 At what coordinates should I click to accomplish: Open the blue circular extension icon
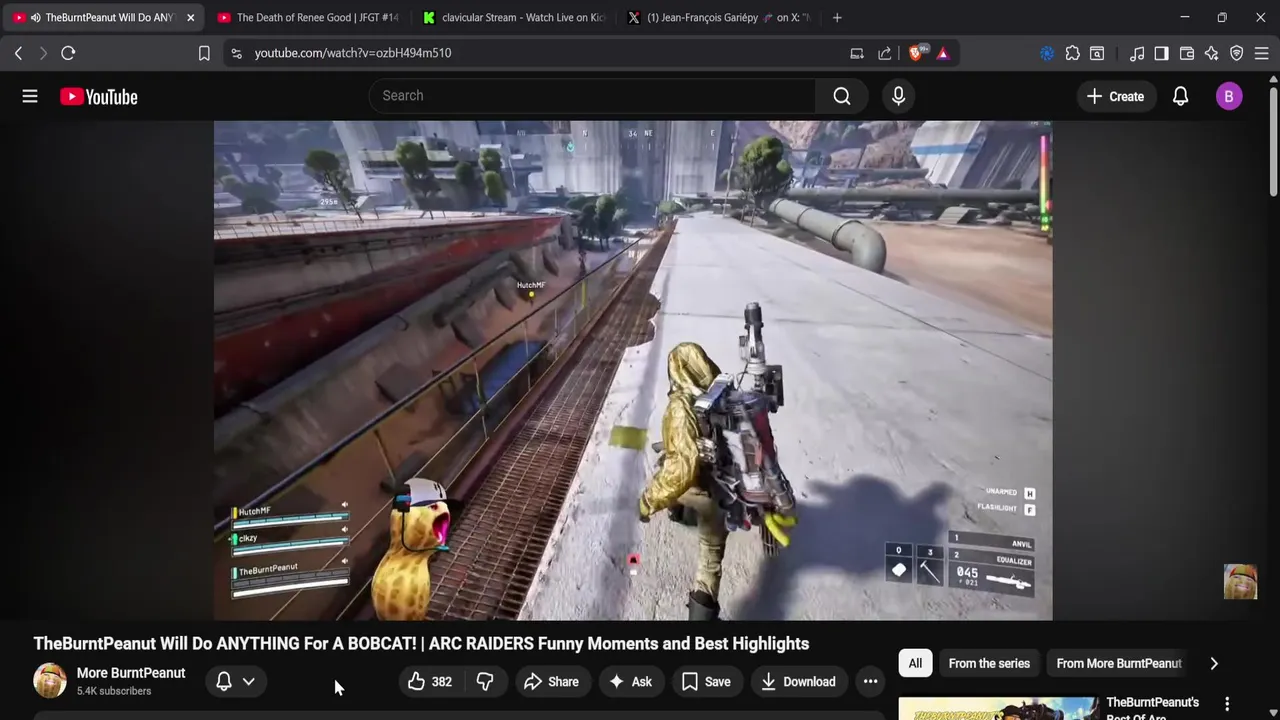tap(1047, 53)
